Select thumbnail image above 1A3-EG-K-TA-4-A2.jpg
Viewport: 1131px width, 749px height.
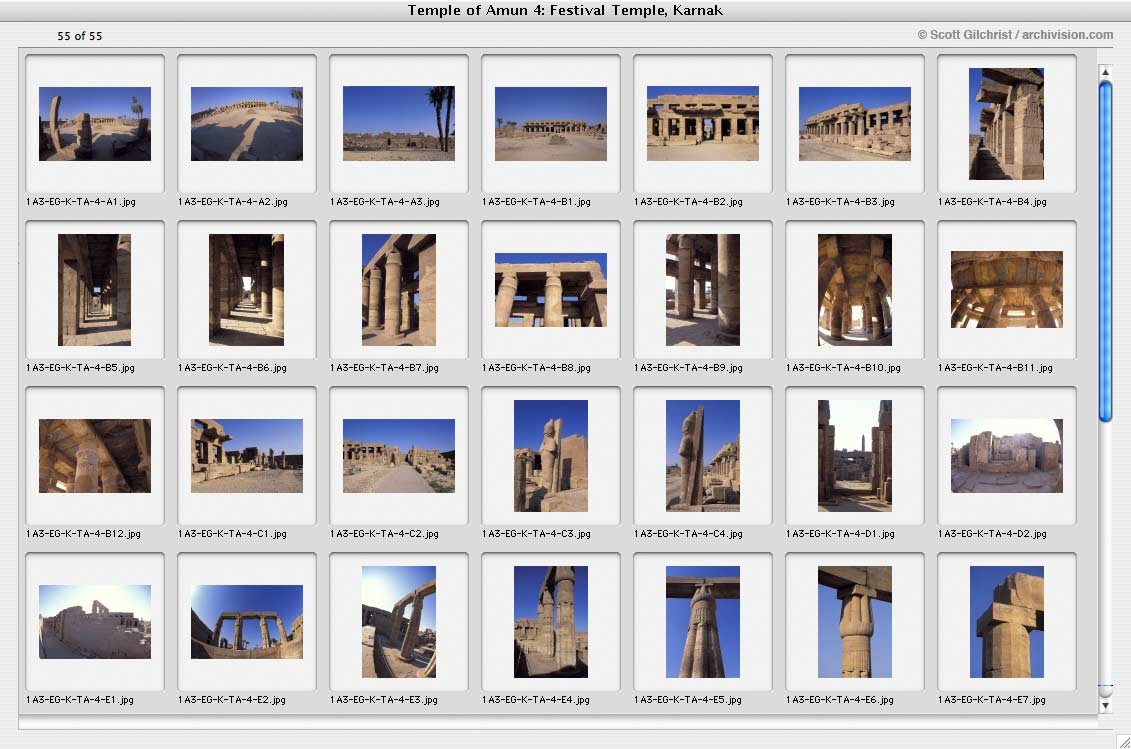point(247,123)
